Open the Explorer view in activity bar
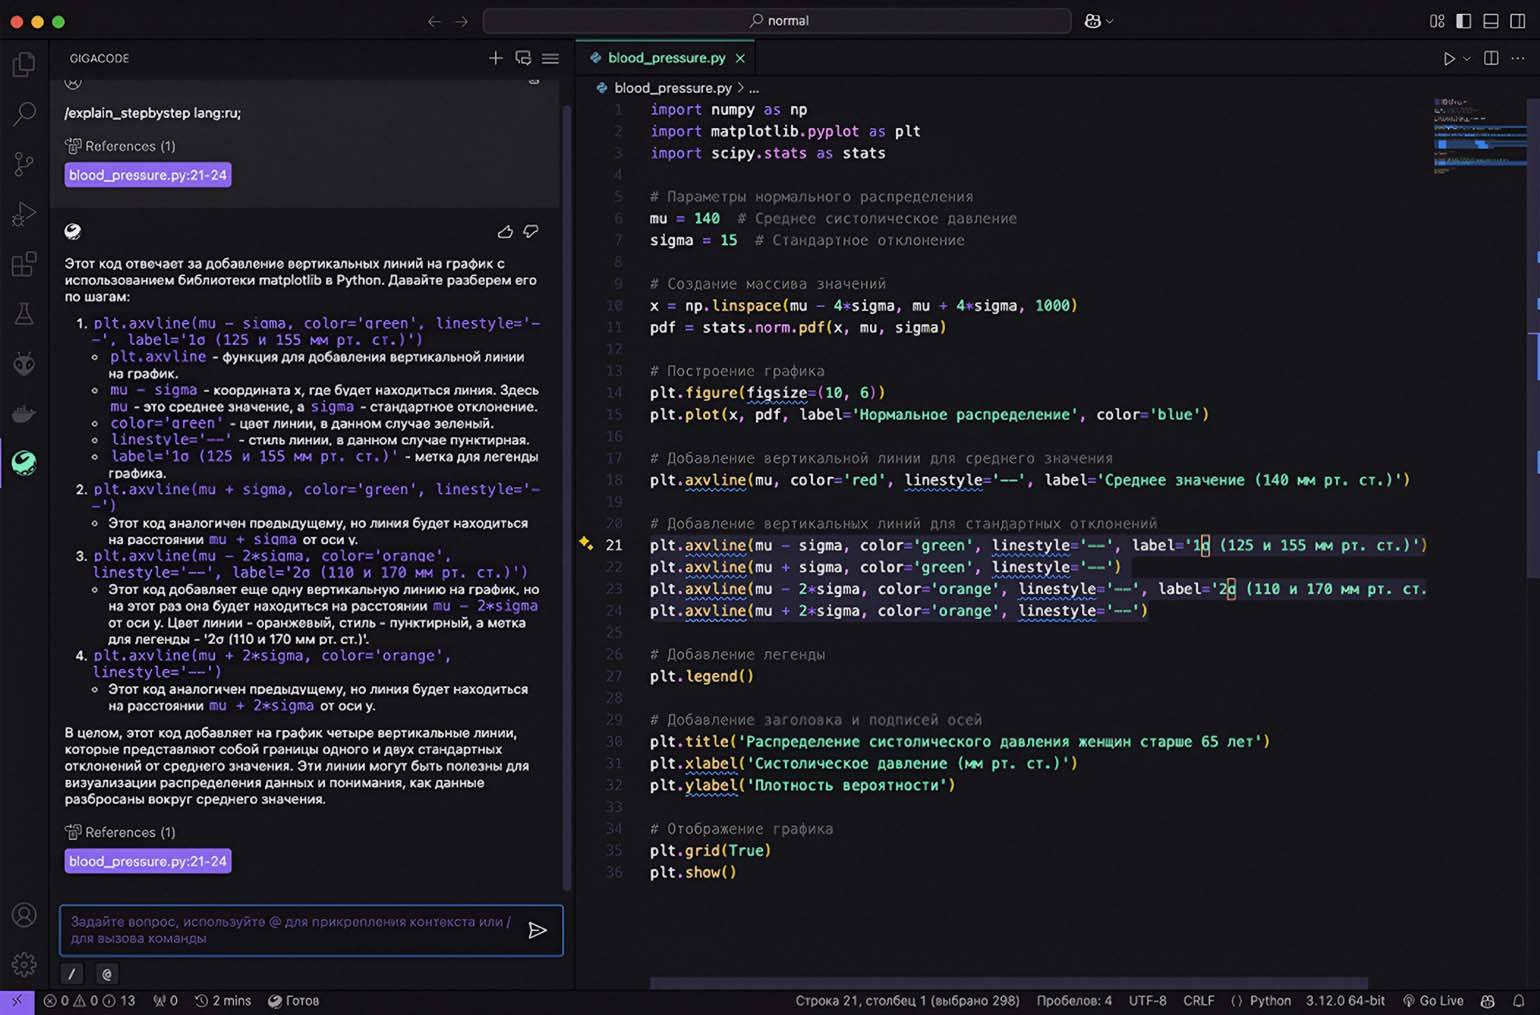This screenshot has width=1540, height=1015. click(23, 65)
